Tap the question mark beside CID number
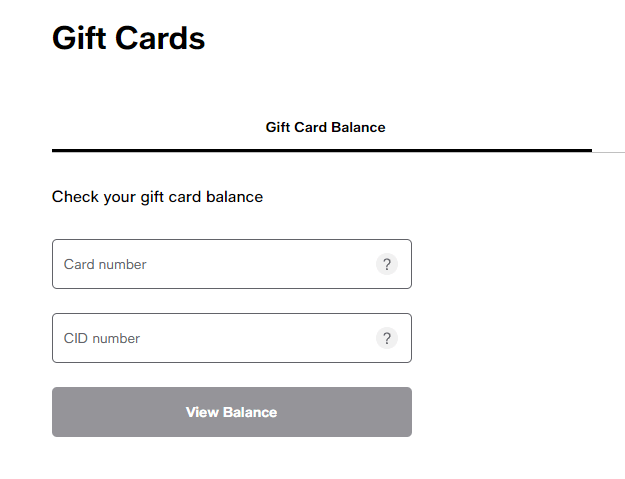Image resolution: width=625 pixels, height=479 pixels. (x=387, y=338)
